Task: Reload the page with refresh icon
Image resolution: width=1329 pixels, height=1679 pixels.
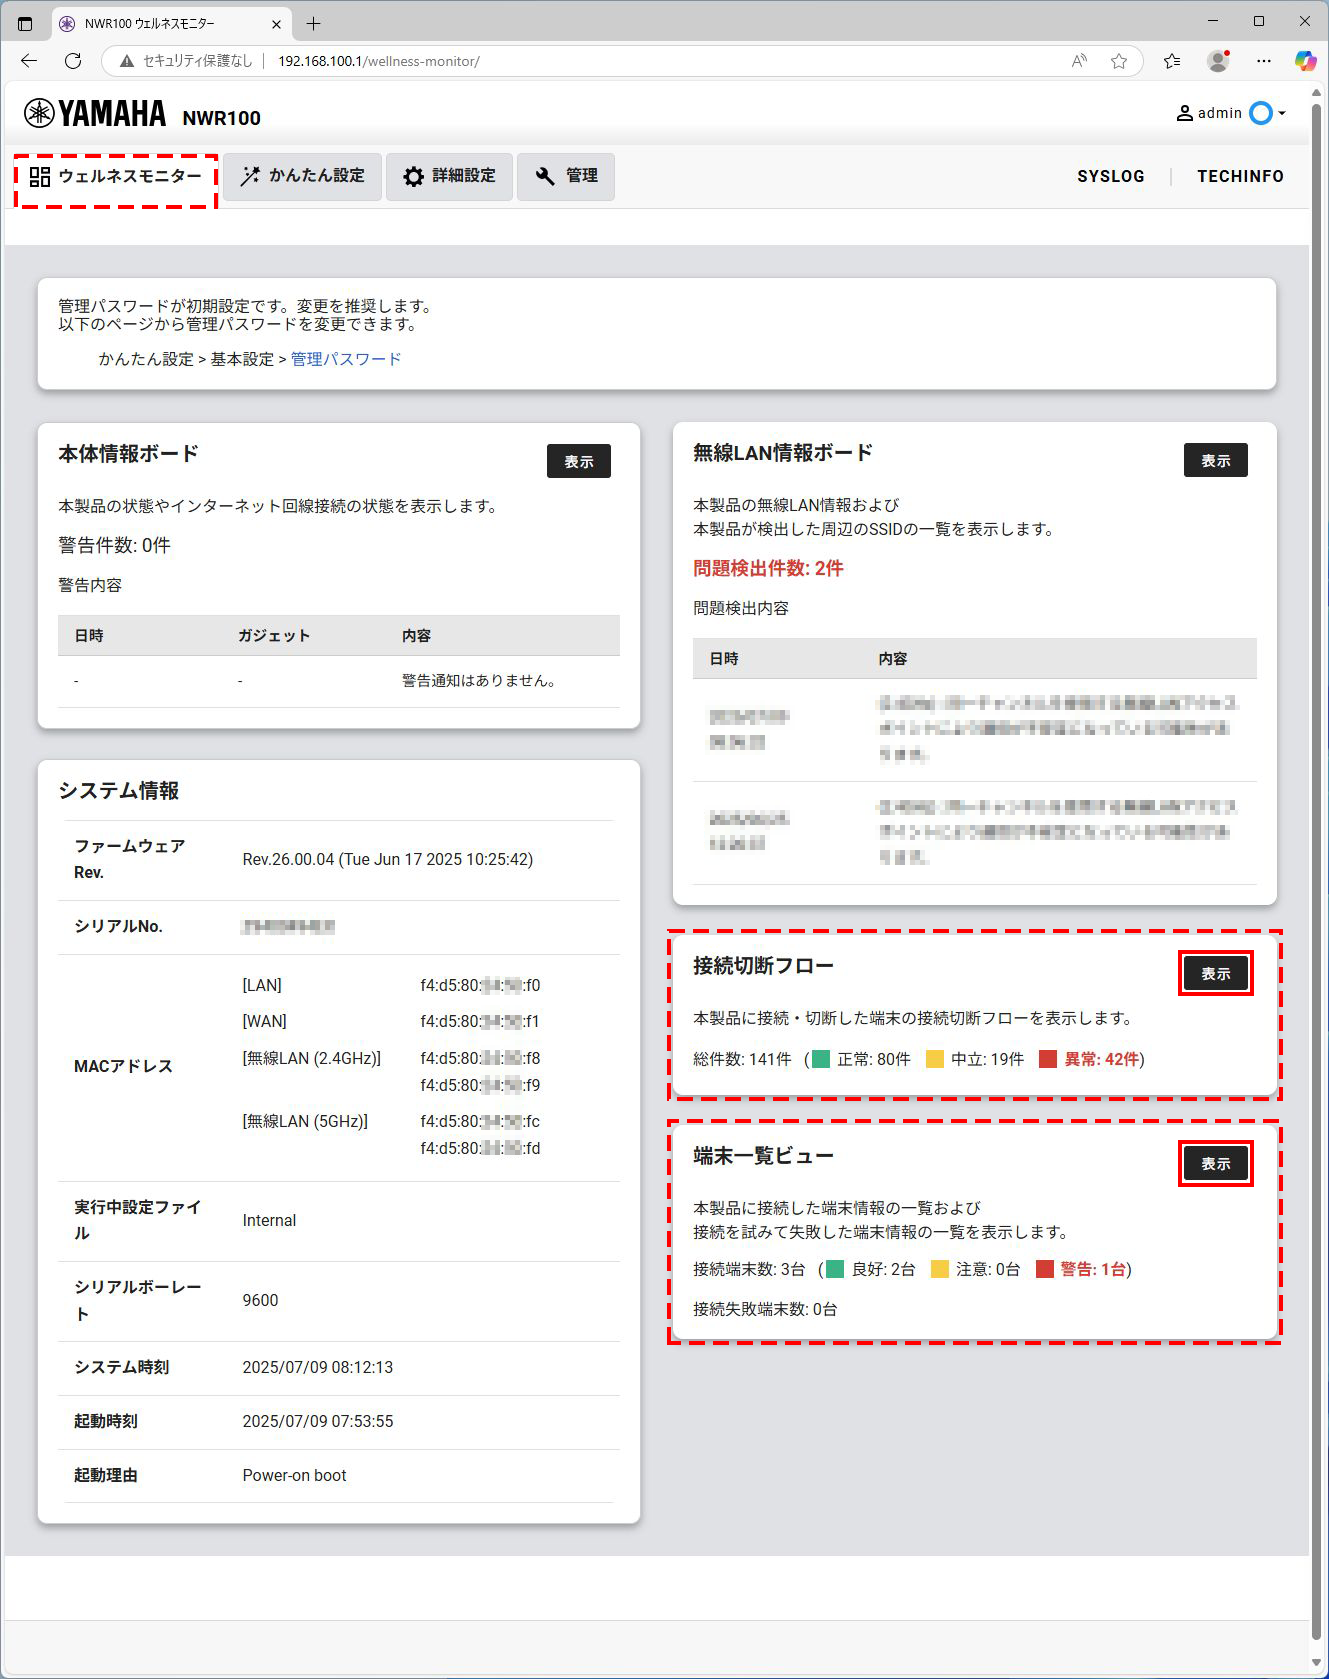Action: click(73, 61)
